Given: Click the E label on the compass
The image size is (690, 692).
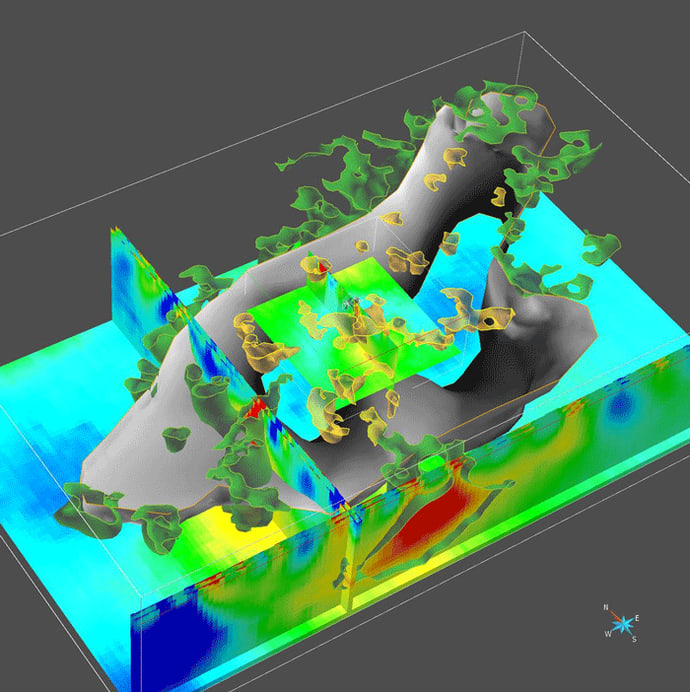Looking at the screenshot, I should tap(637, 617).
